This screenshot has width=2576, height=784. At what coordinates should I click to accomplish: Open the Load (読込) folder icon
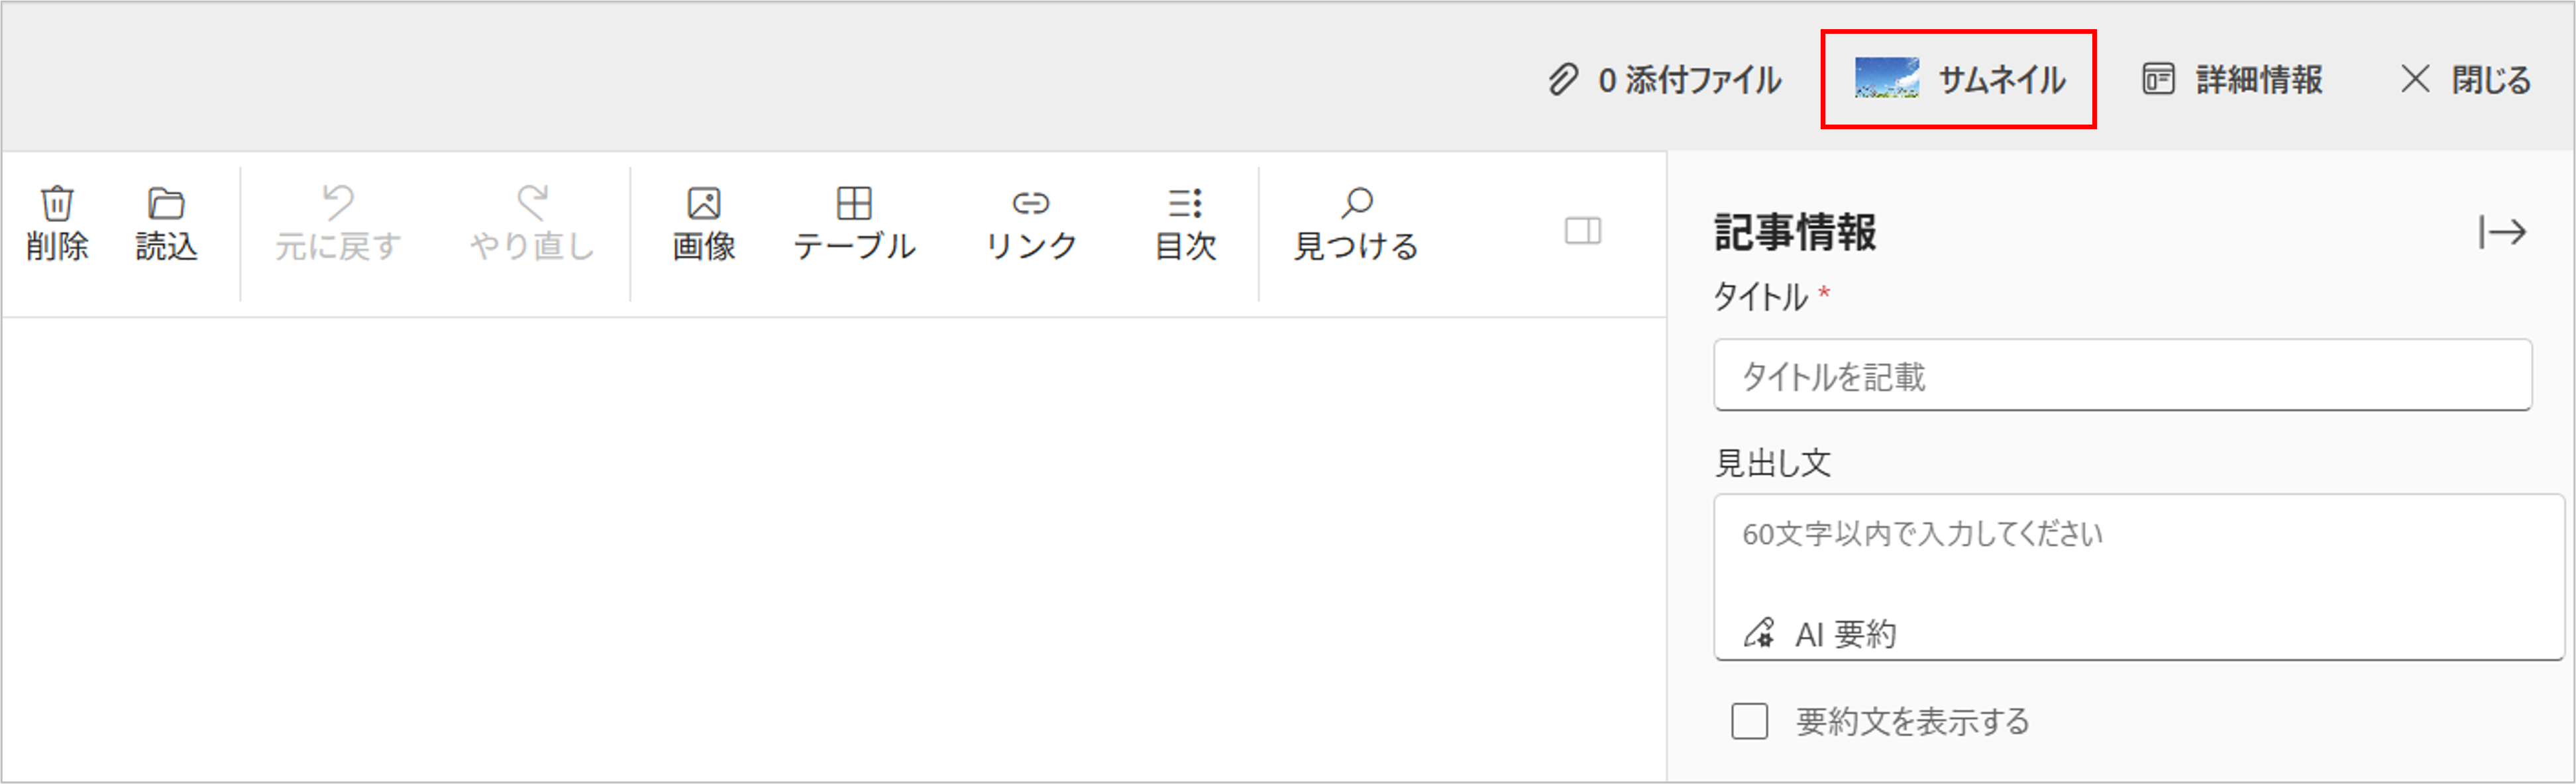[166, 204]
